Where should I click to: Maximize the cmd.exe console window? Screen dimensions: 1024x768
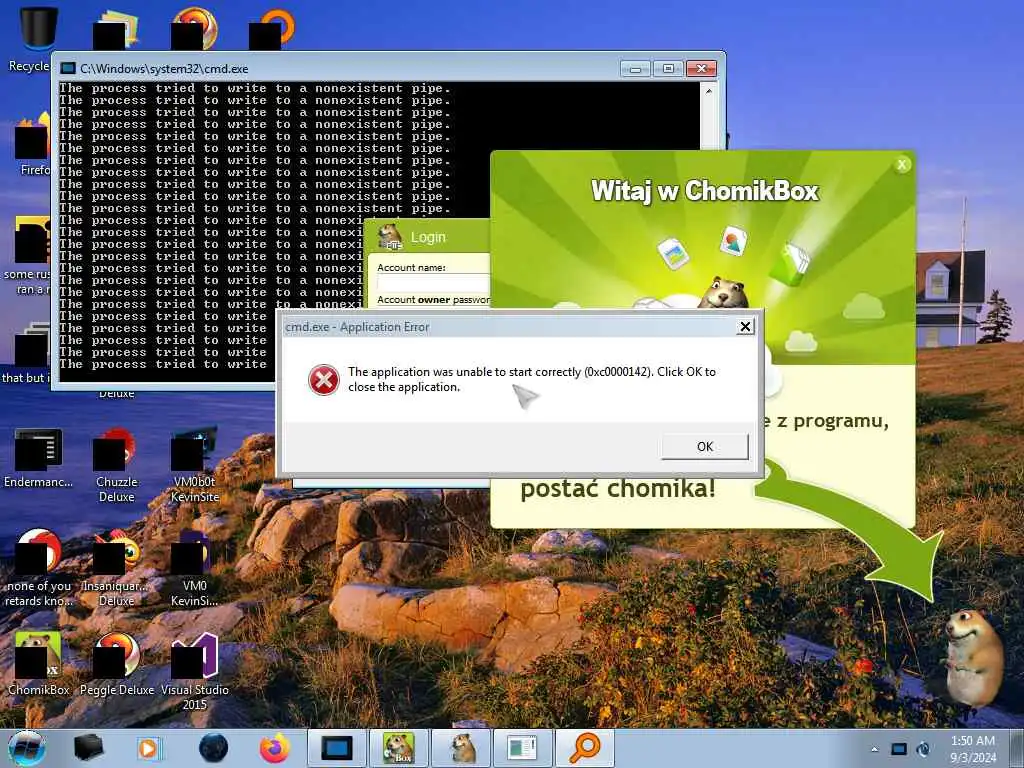point(668,69)
